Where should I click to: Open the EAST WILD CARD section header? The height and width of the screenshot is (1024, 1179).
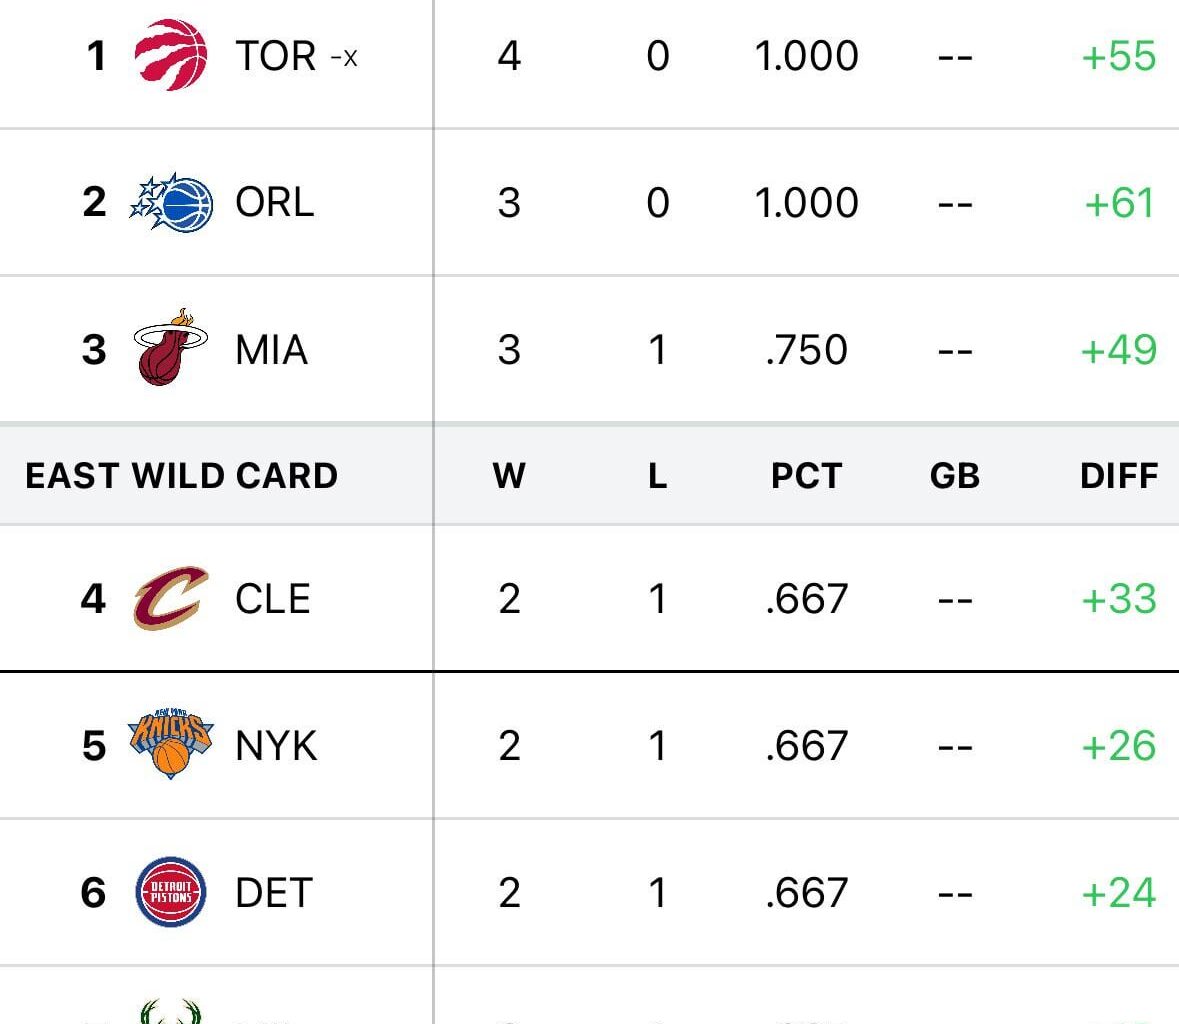pyautogui.click(x=180, y=476)
